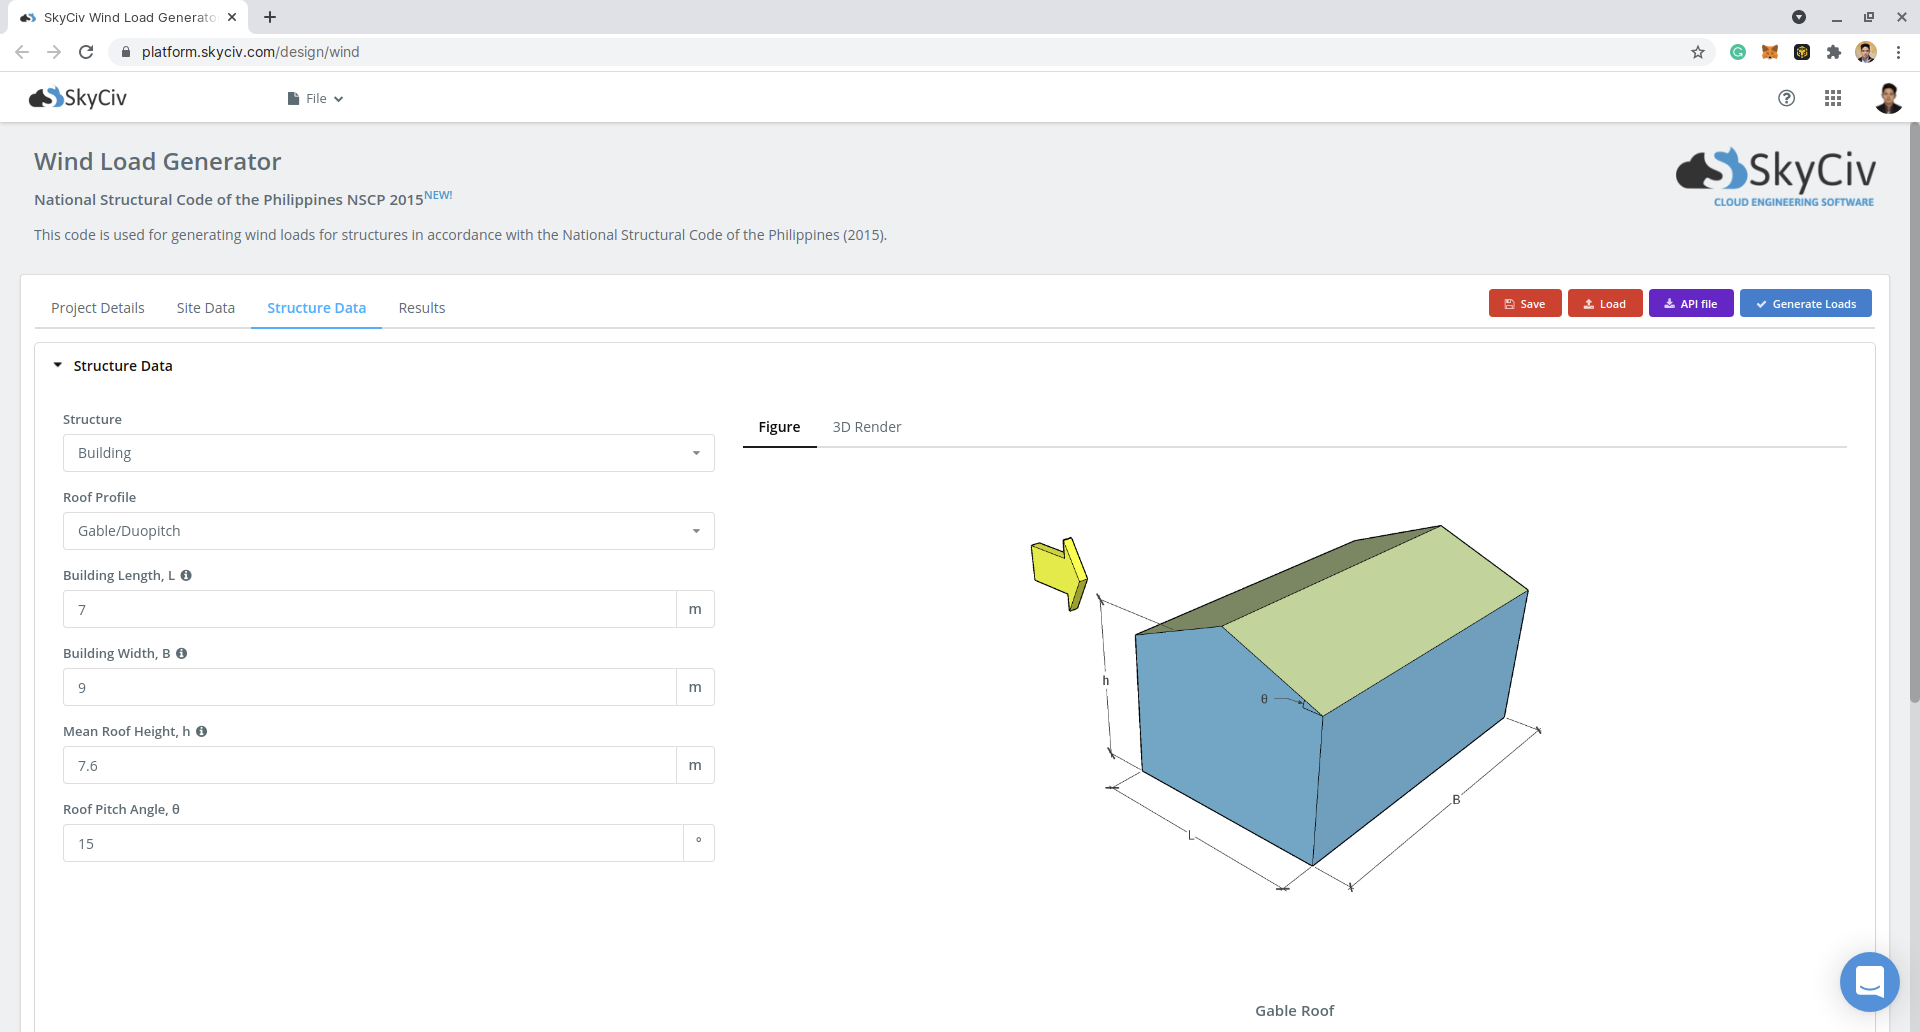
Task: Open the Roof Profile dropdown
Action: [388, 531]
